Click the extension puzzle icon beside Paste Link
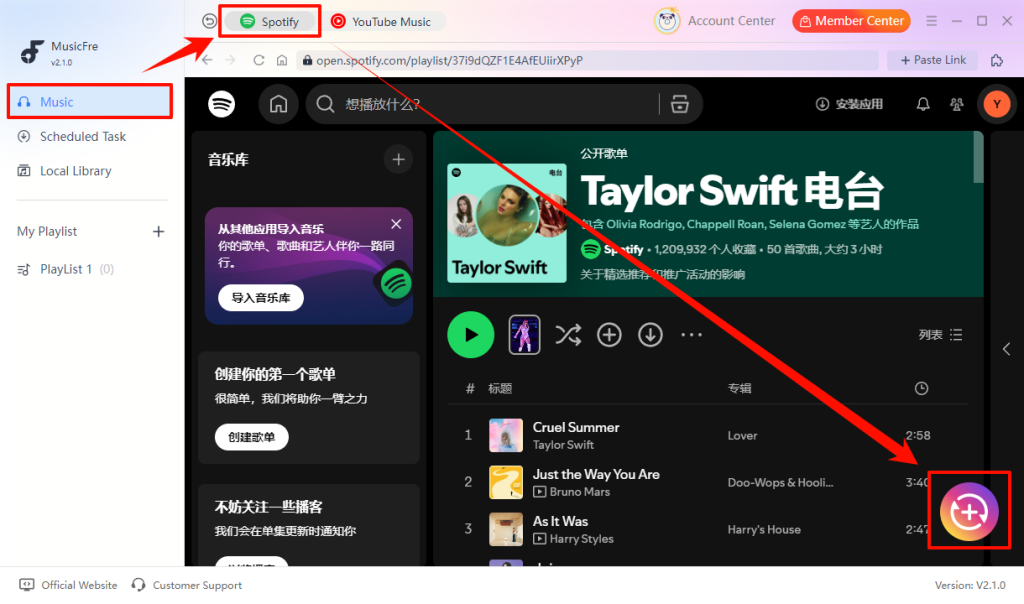Viewport: 1024px width, 604px height. (x=997, y=60)
